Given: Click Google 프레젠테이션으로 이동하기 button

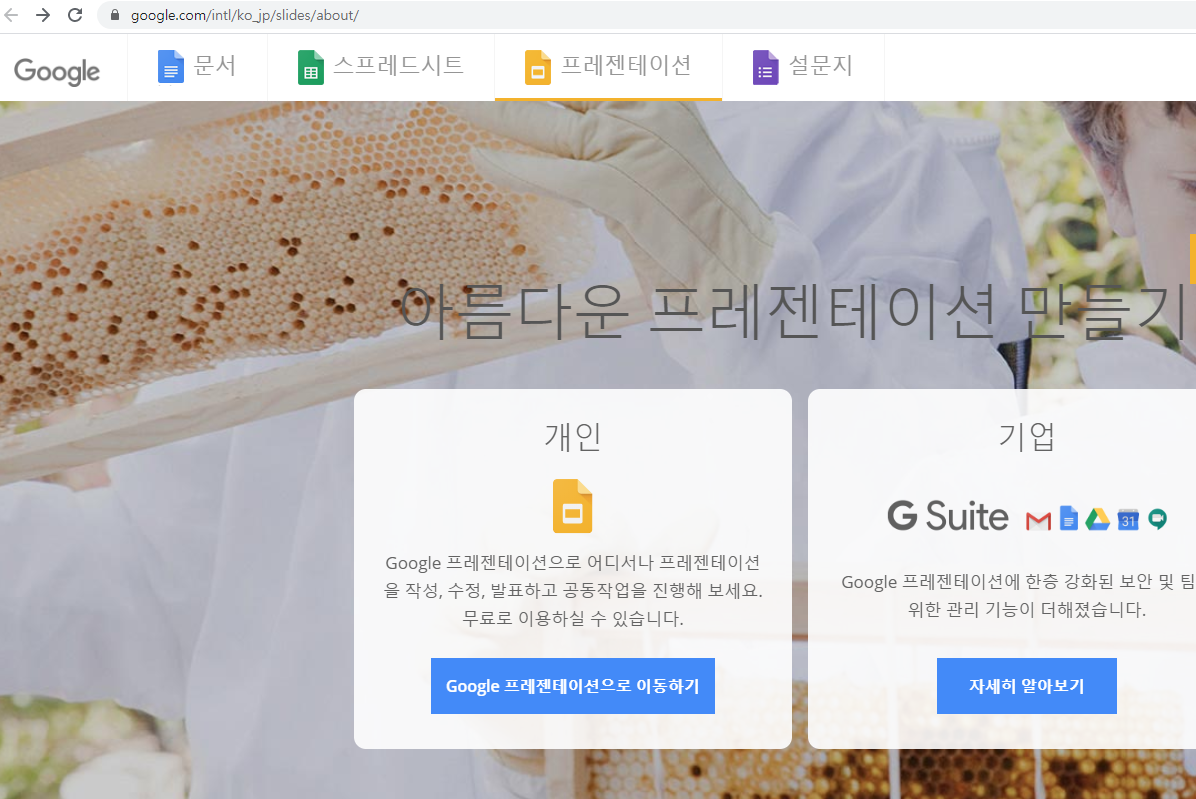Looking at the screenshot, I should click(x=573, y=686).
